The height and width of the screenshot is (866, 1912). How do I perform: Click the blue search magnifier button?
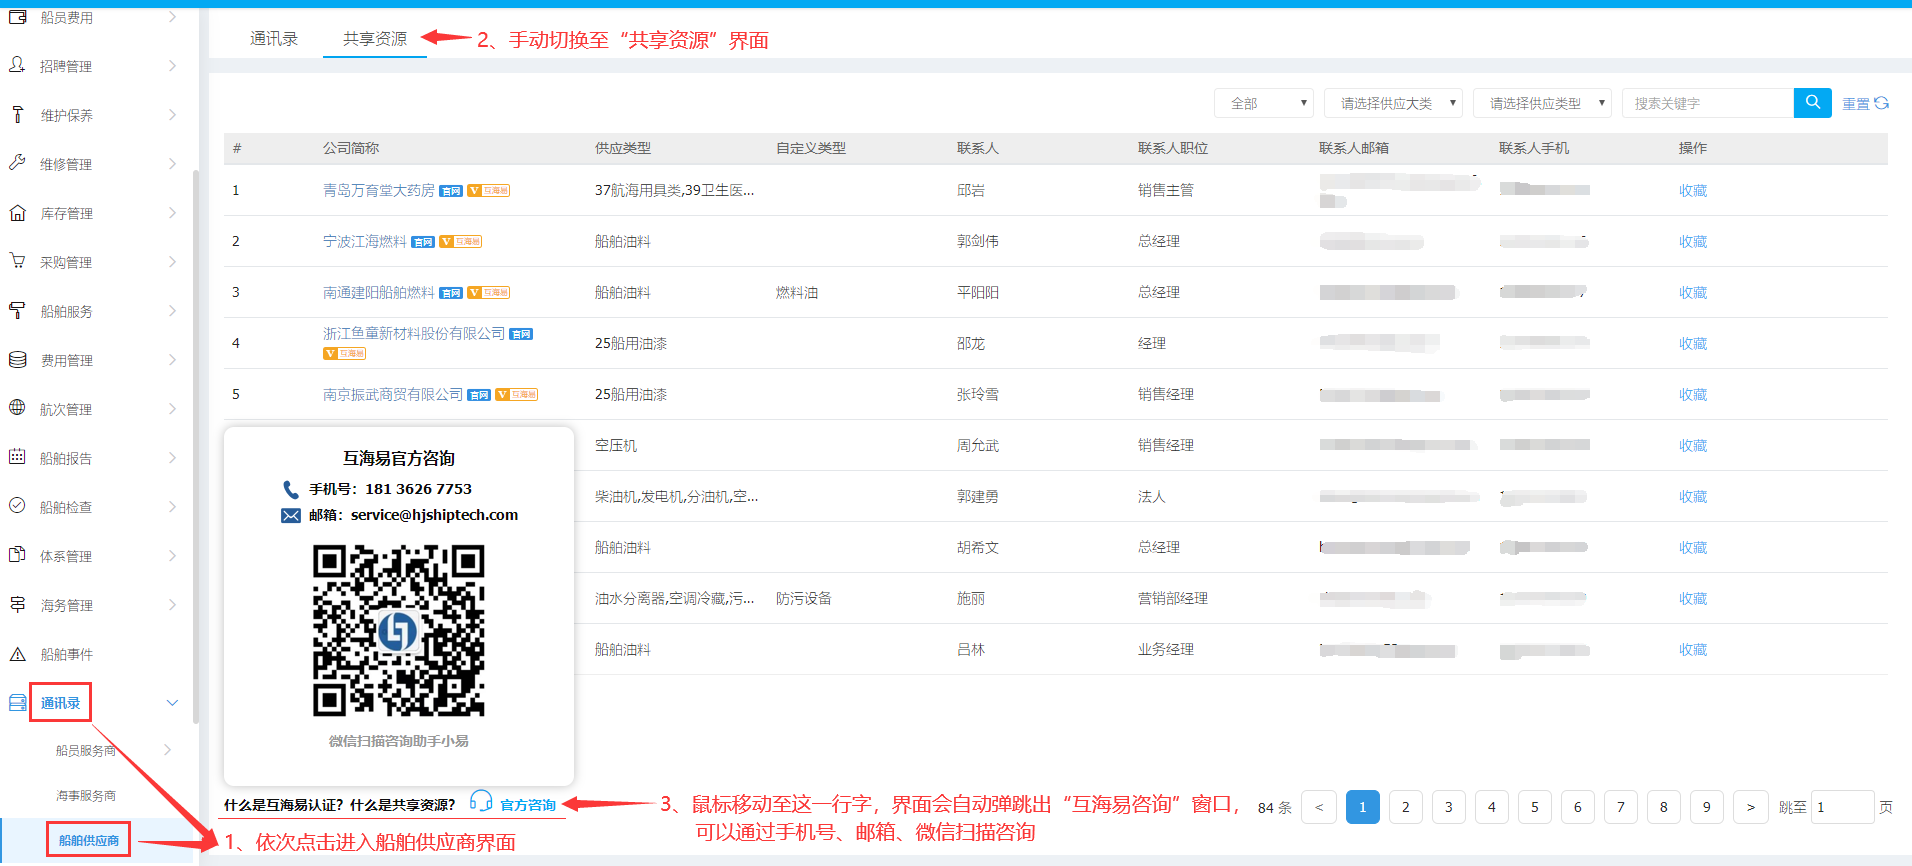click(x=1812, y=102)
